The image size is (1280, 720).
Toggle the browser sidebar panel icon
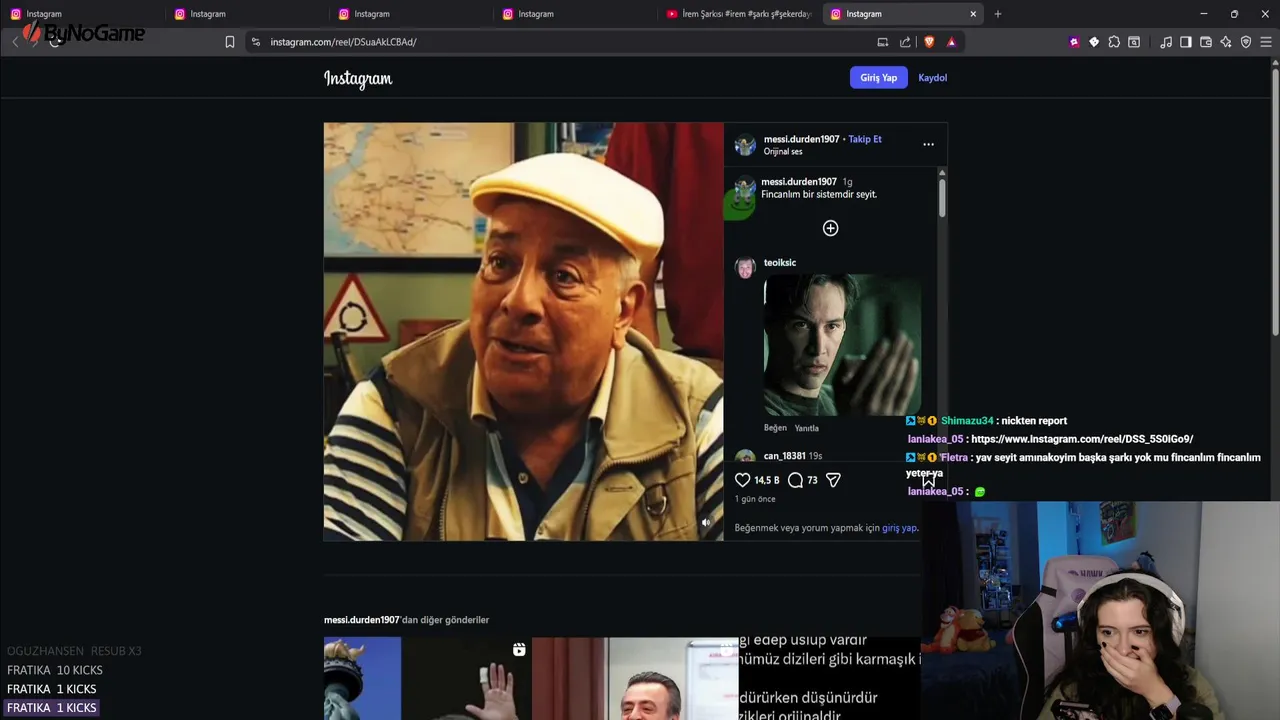[x=1186, y=42]
